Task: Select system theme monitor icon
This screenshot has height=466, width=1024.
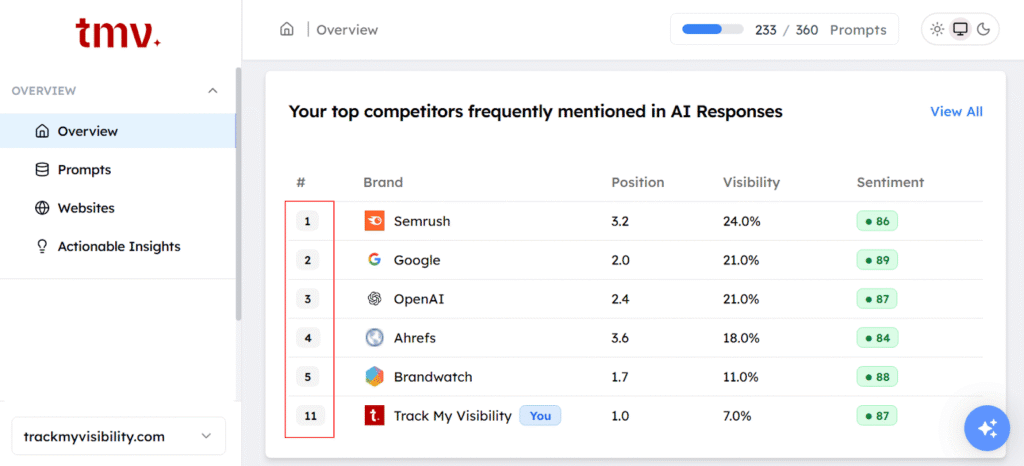Action: (960, 29)
